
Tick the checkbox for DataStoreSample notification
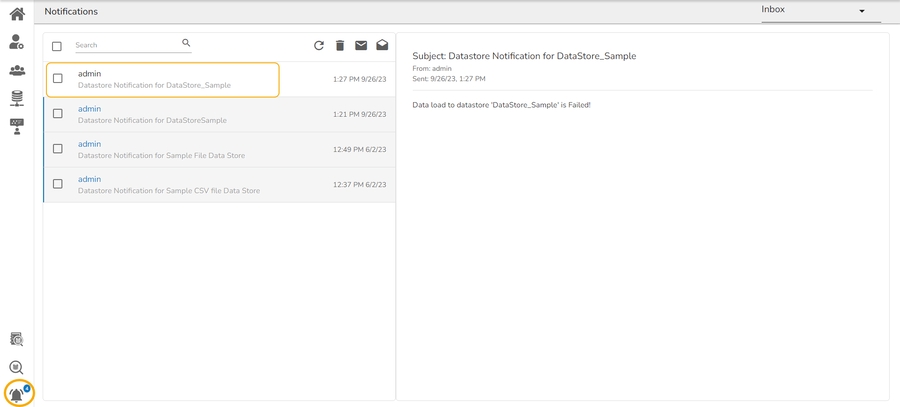[x=58, y=114]
